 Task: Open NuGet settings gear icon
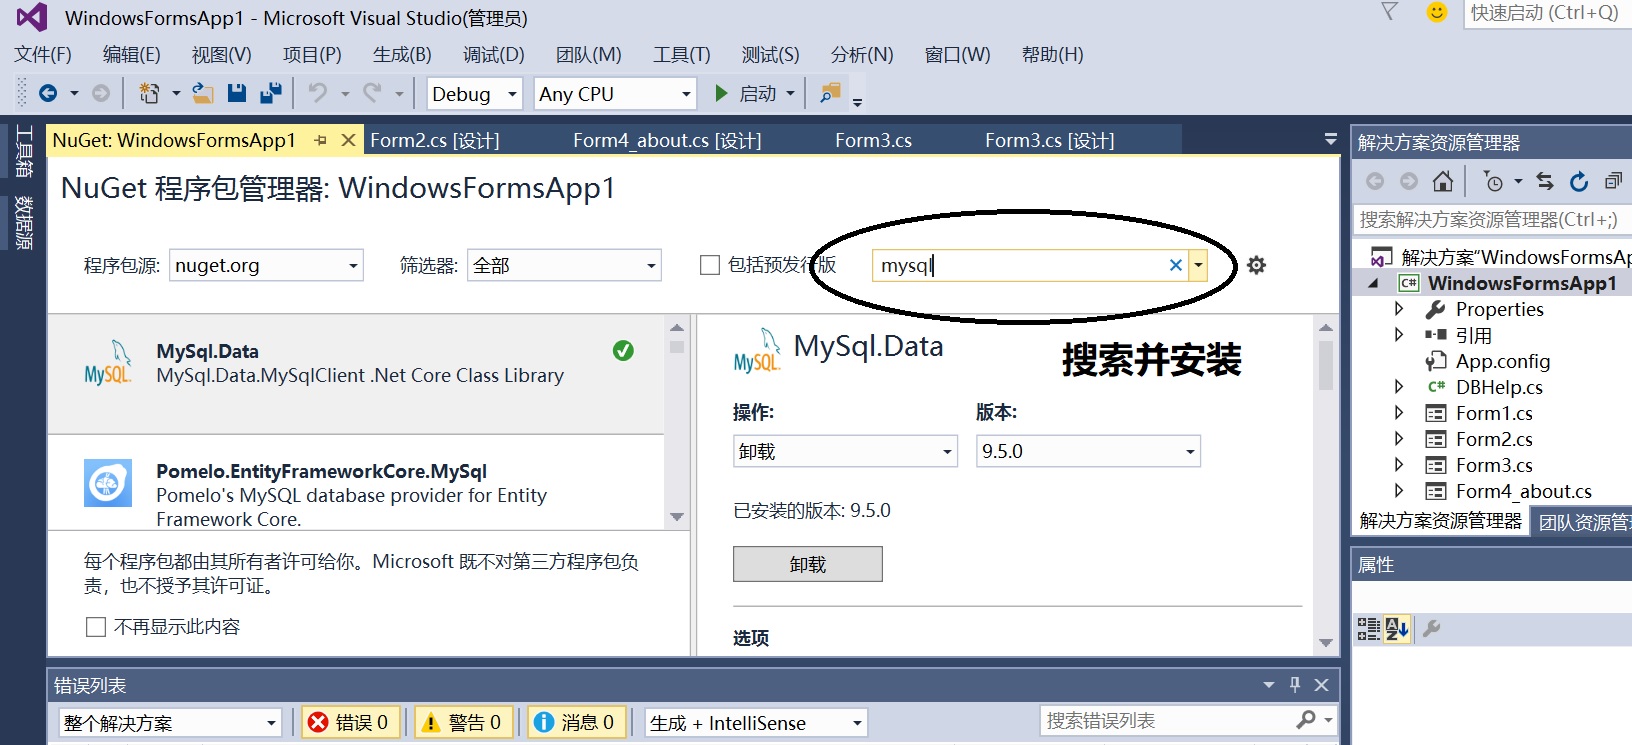point(1256,265)
